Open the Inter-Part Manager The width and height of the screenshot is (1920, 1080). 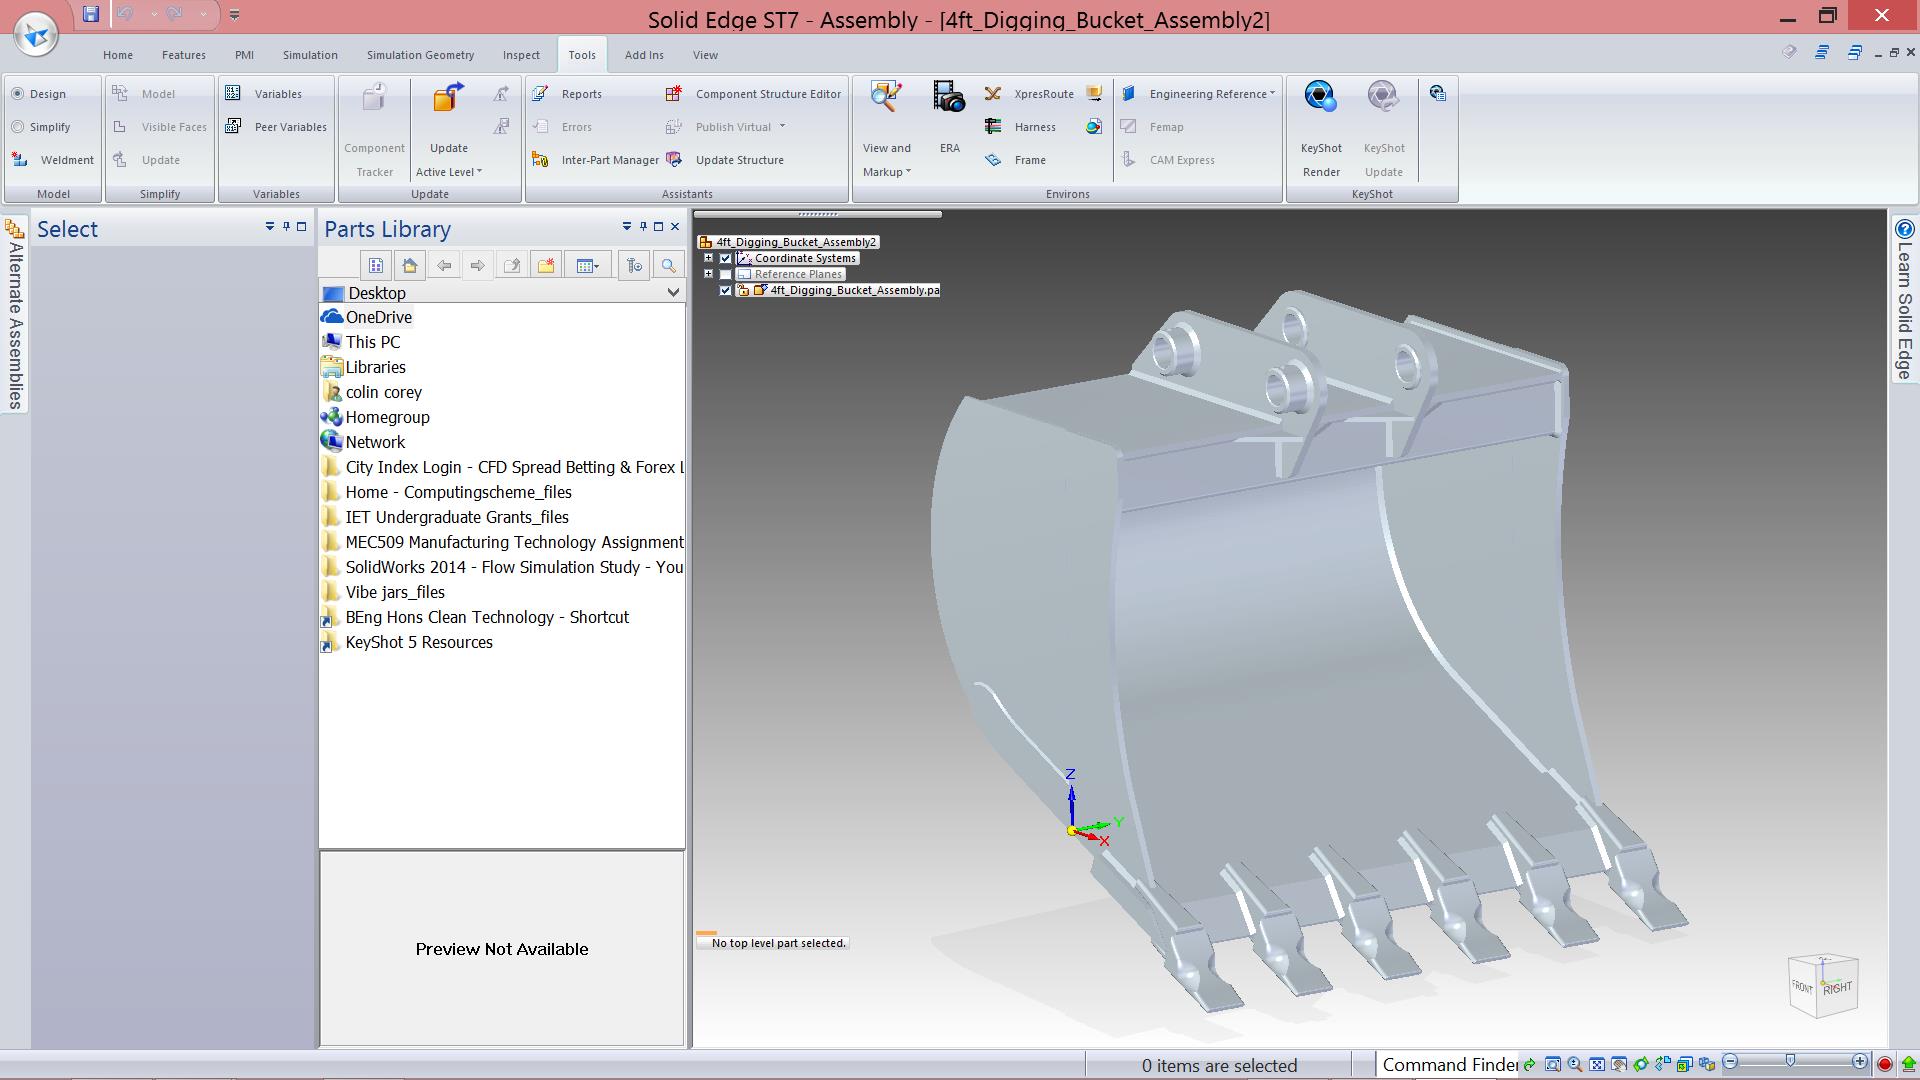coord(596,160)
